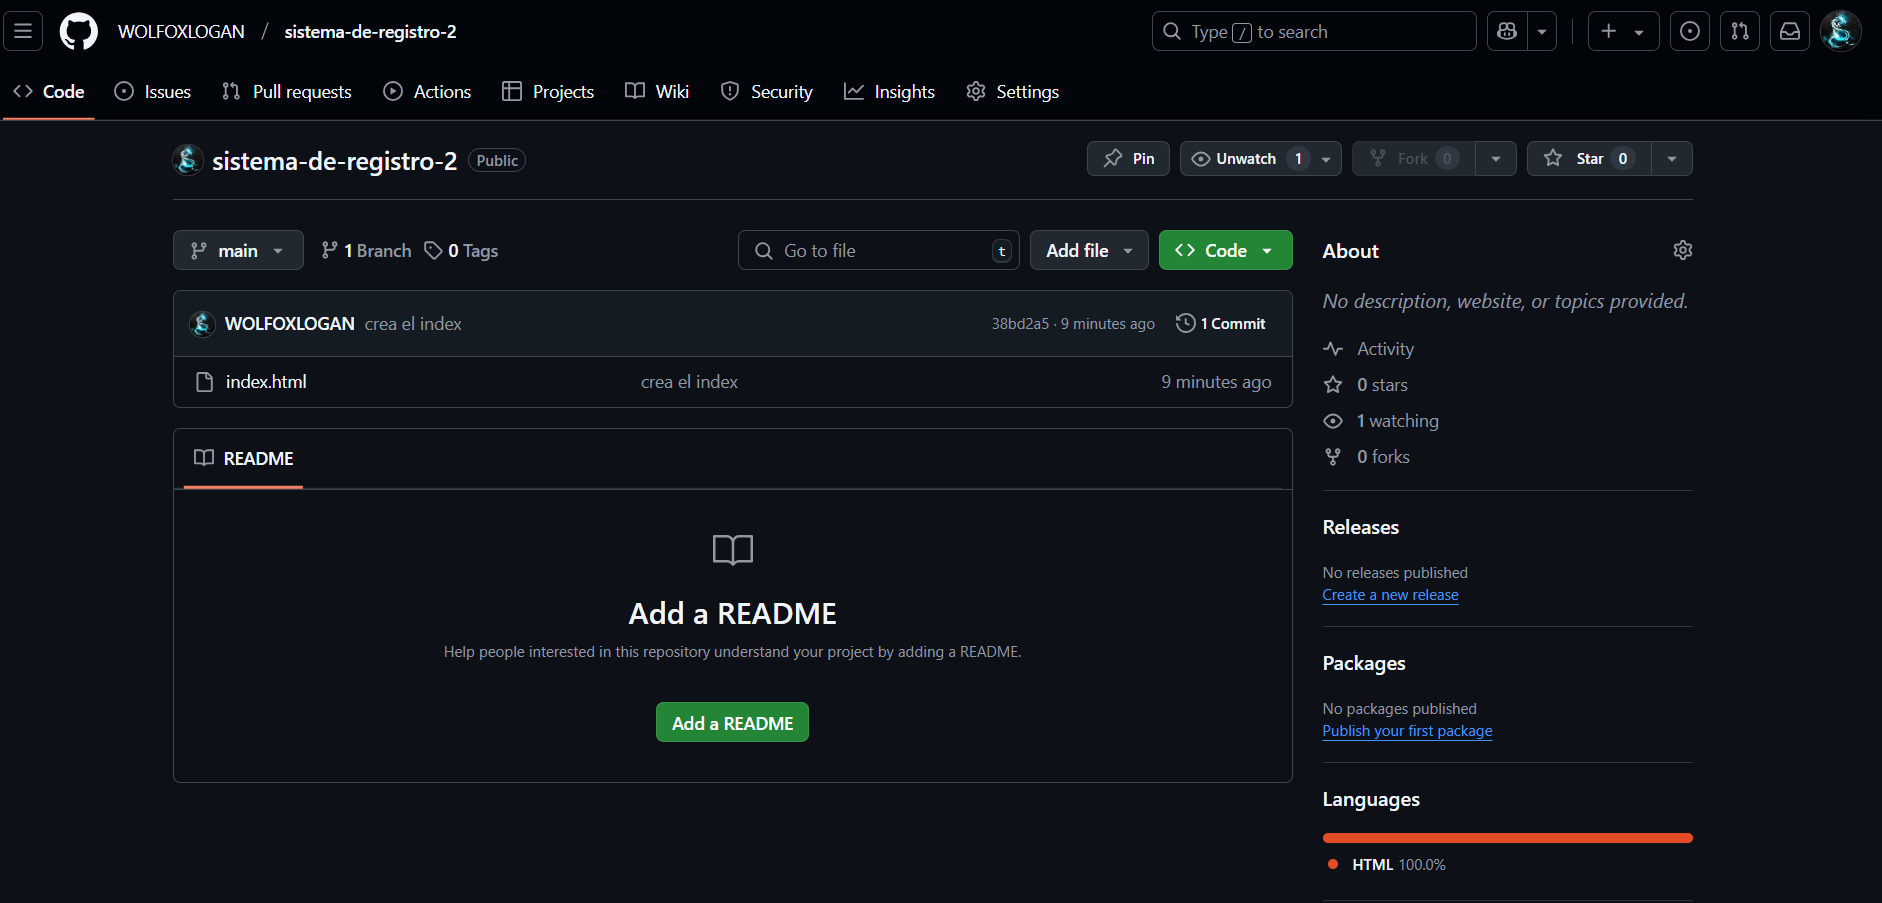Open the Add file dropdown
This screenshot has height=903, width=1882.
1089,250
